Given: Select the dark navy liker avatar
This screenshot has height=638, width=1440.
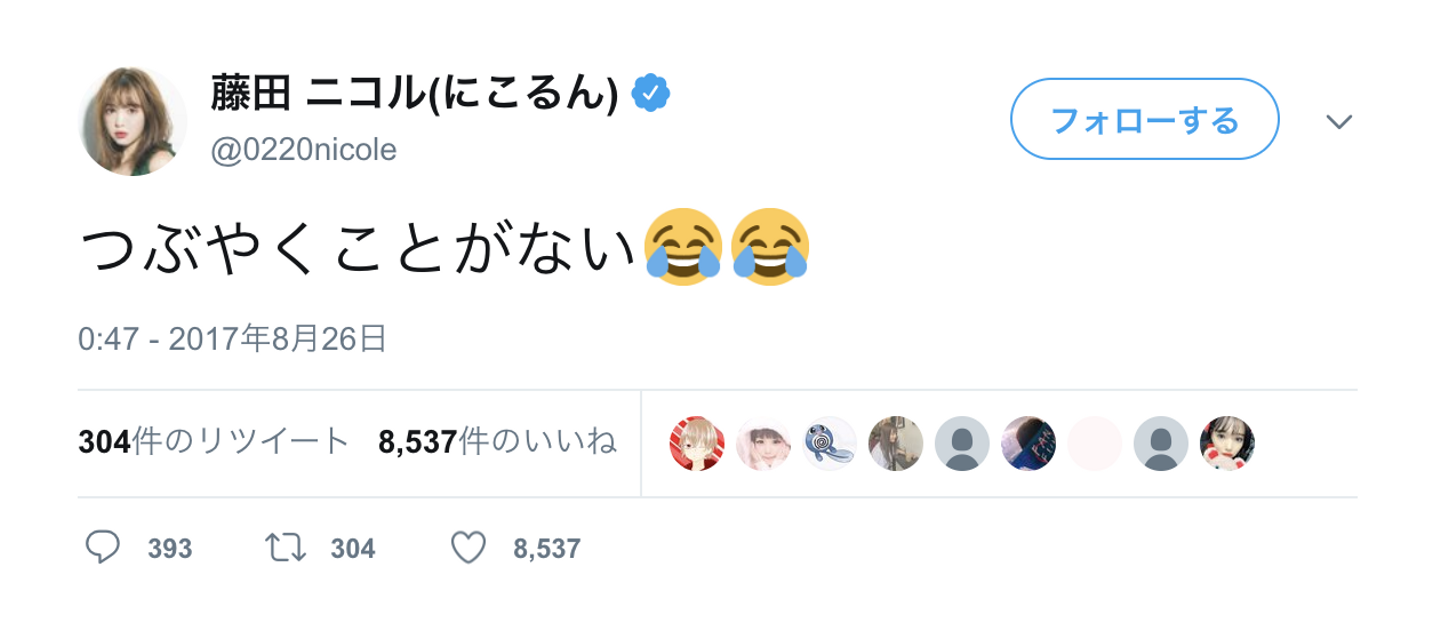Looking at the screenshot, I should [1028, 444].
